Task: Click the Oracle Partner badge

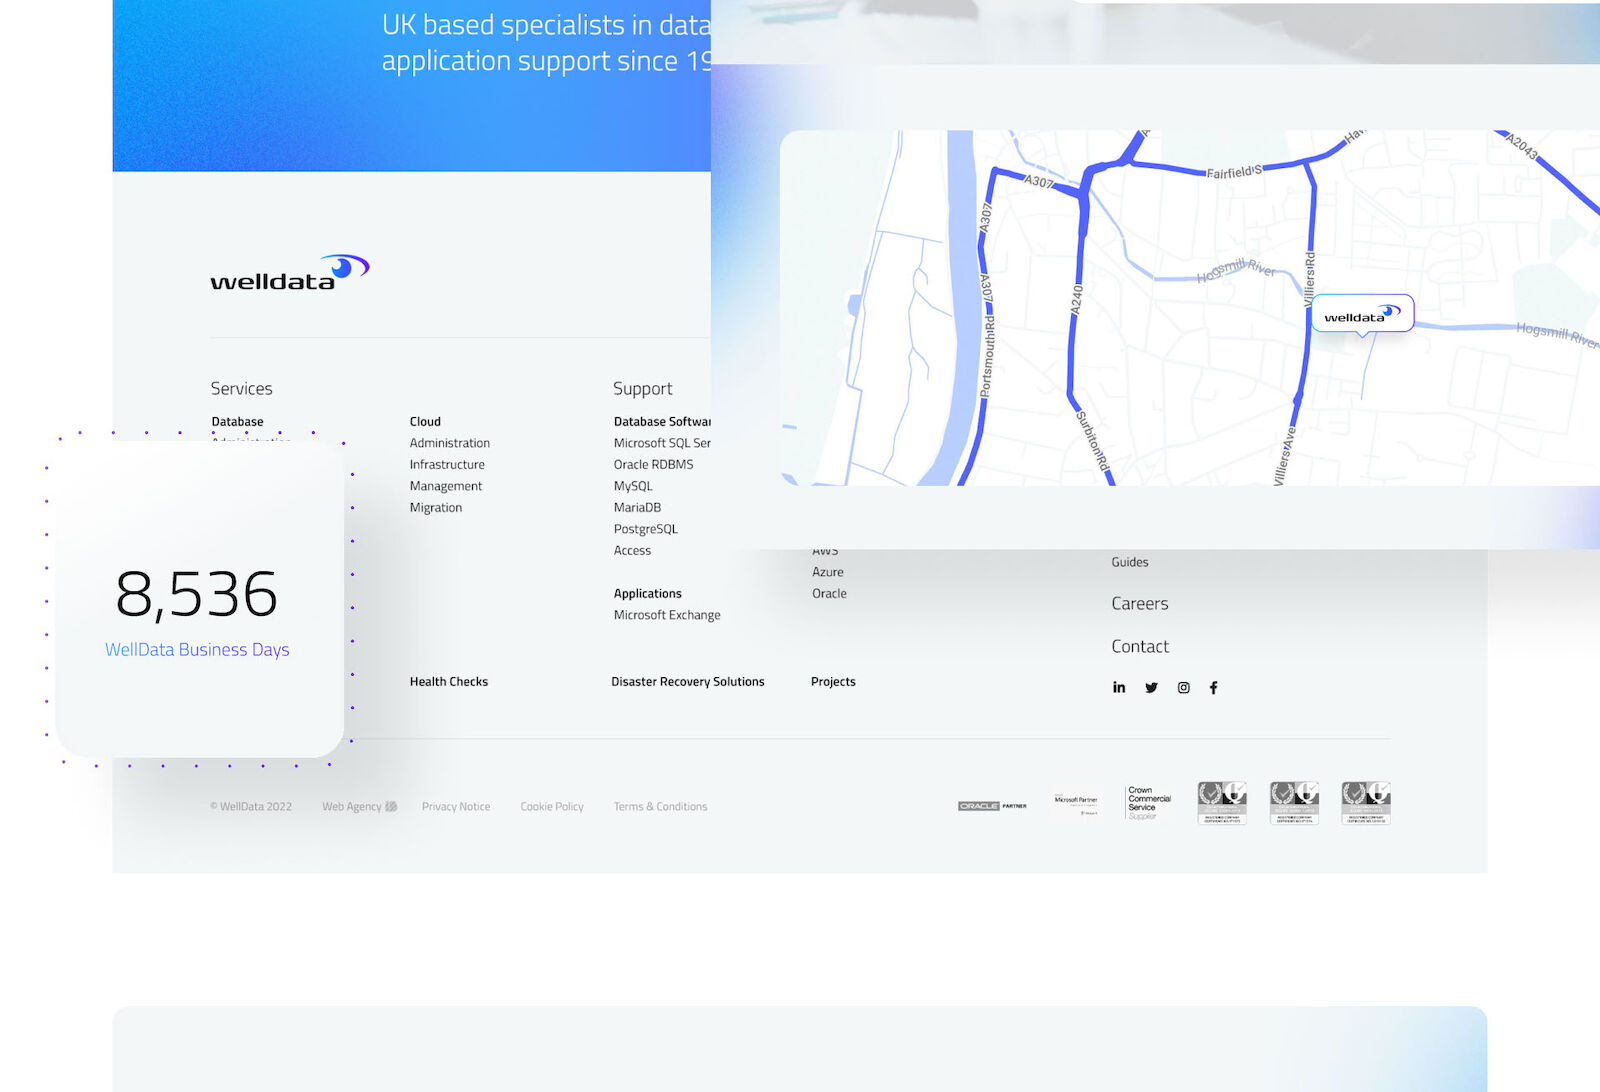Action: coord(992,806)
